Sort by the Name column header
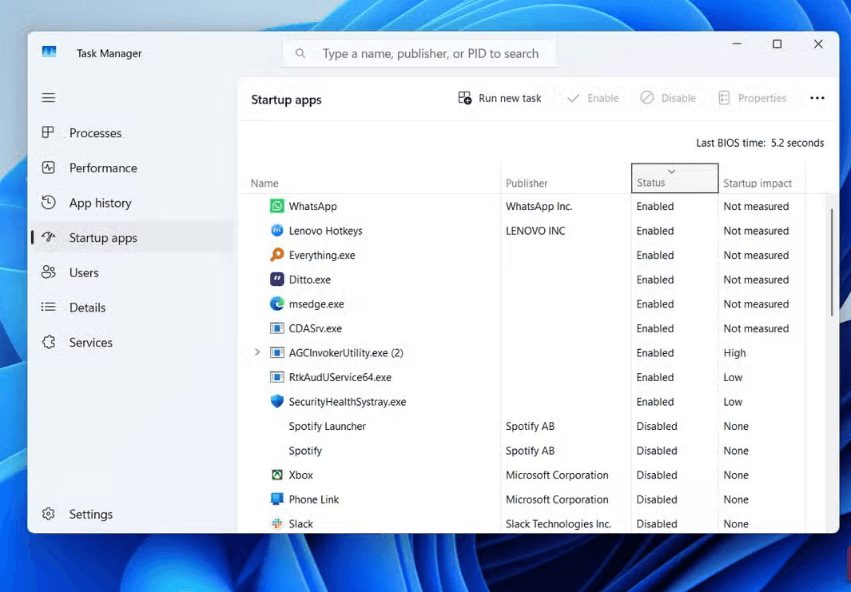The image size is (851, 592). coord(370,178)
